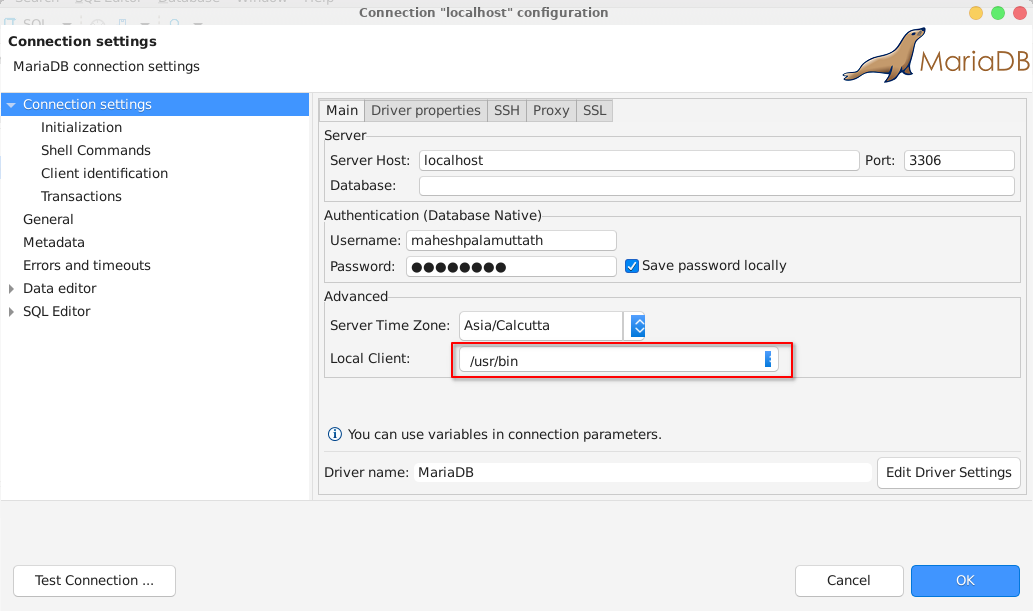Open the SSL tab

pyautogui.click(x=594, y=111)
